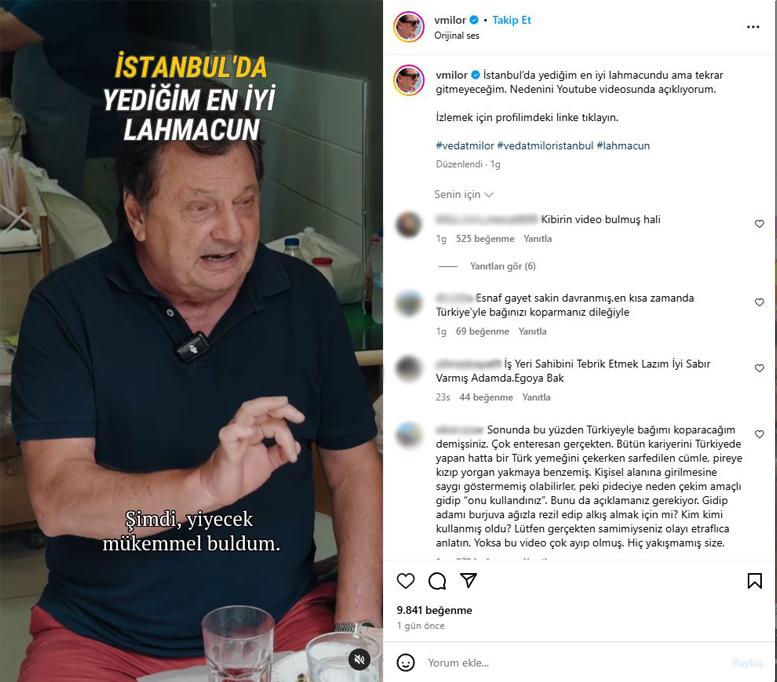Reply to the 525 beğenme comment via Yanıtla
This screenshot has width=777, height=682.
(537, 239)
